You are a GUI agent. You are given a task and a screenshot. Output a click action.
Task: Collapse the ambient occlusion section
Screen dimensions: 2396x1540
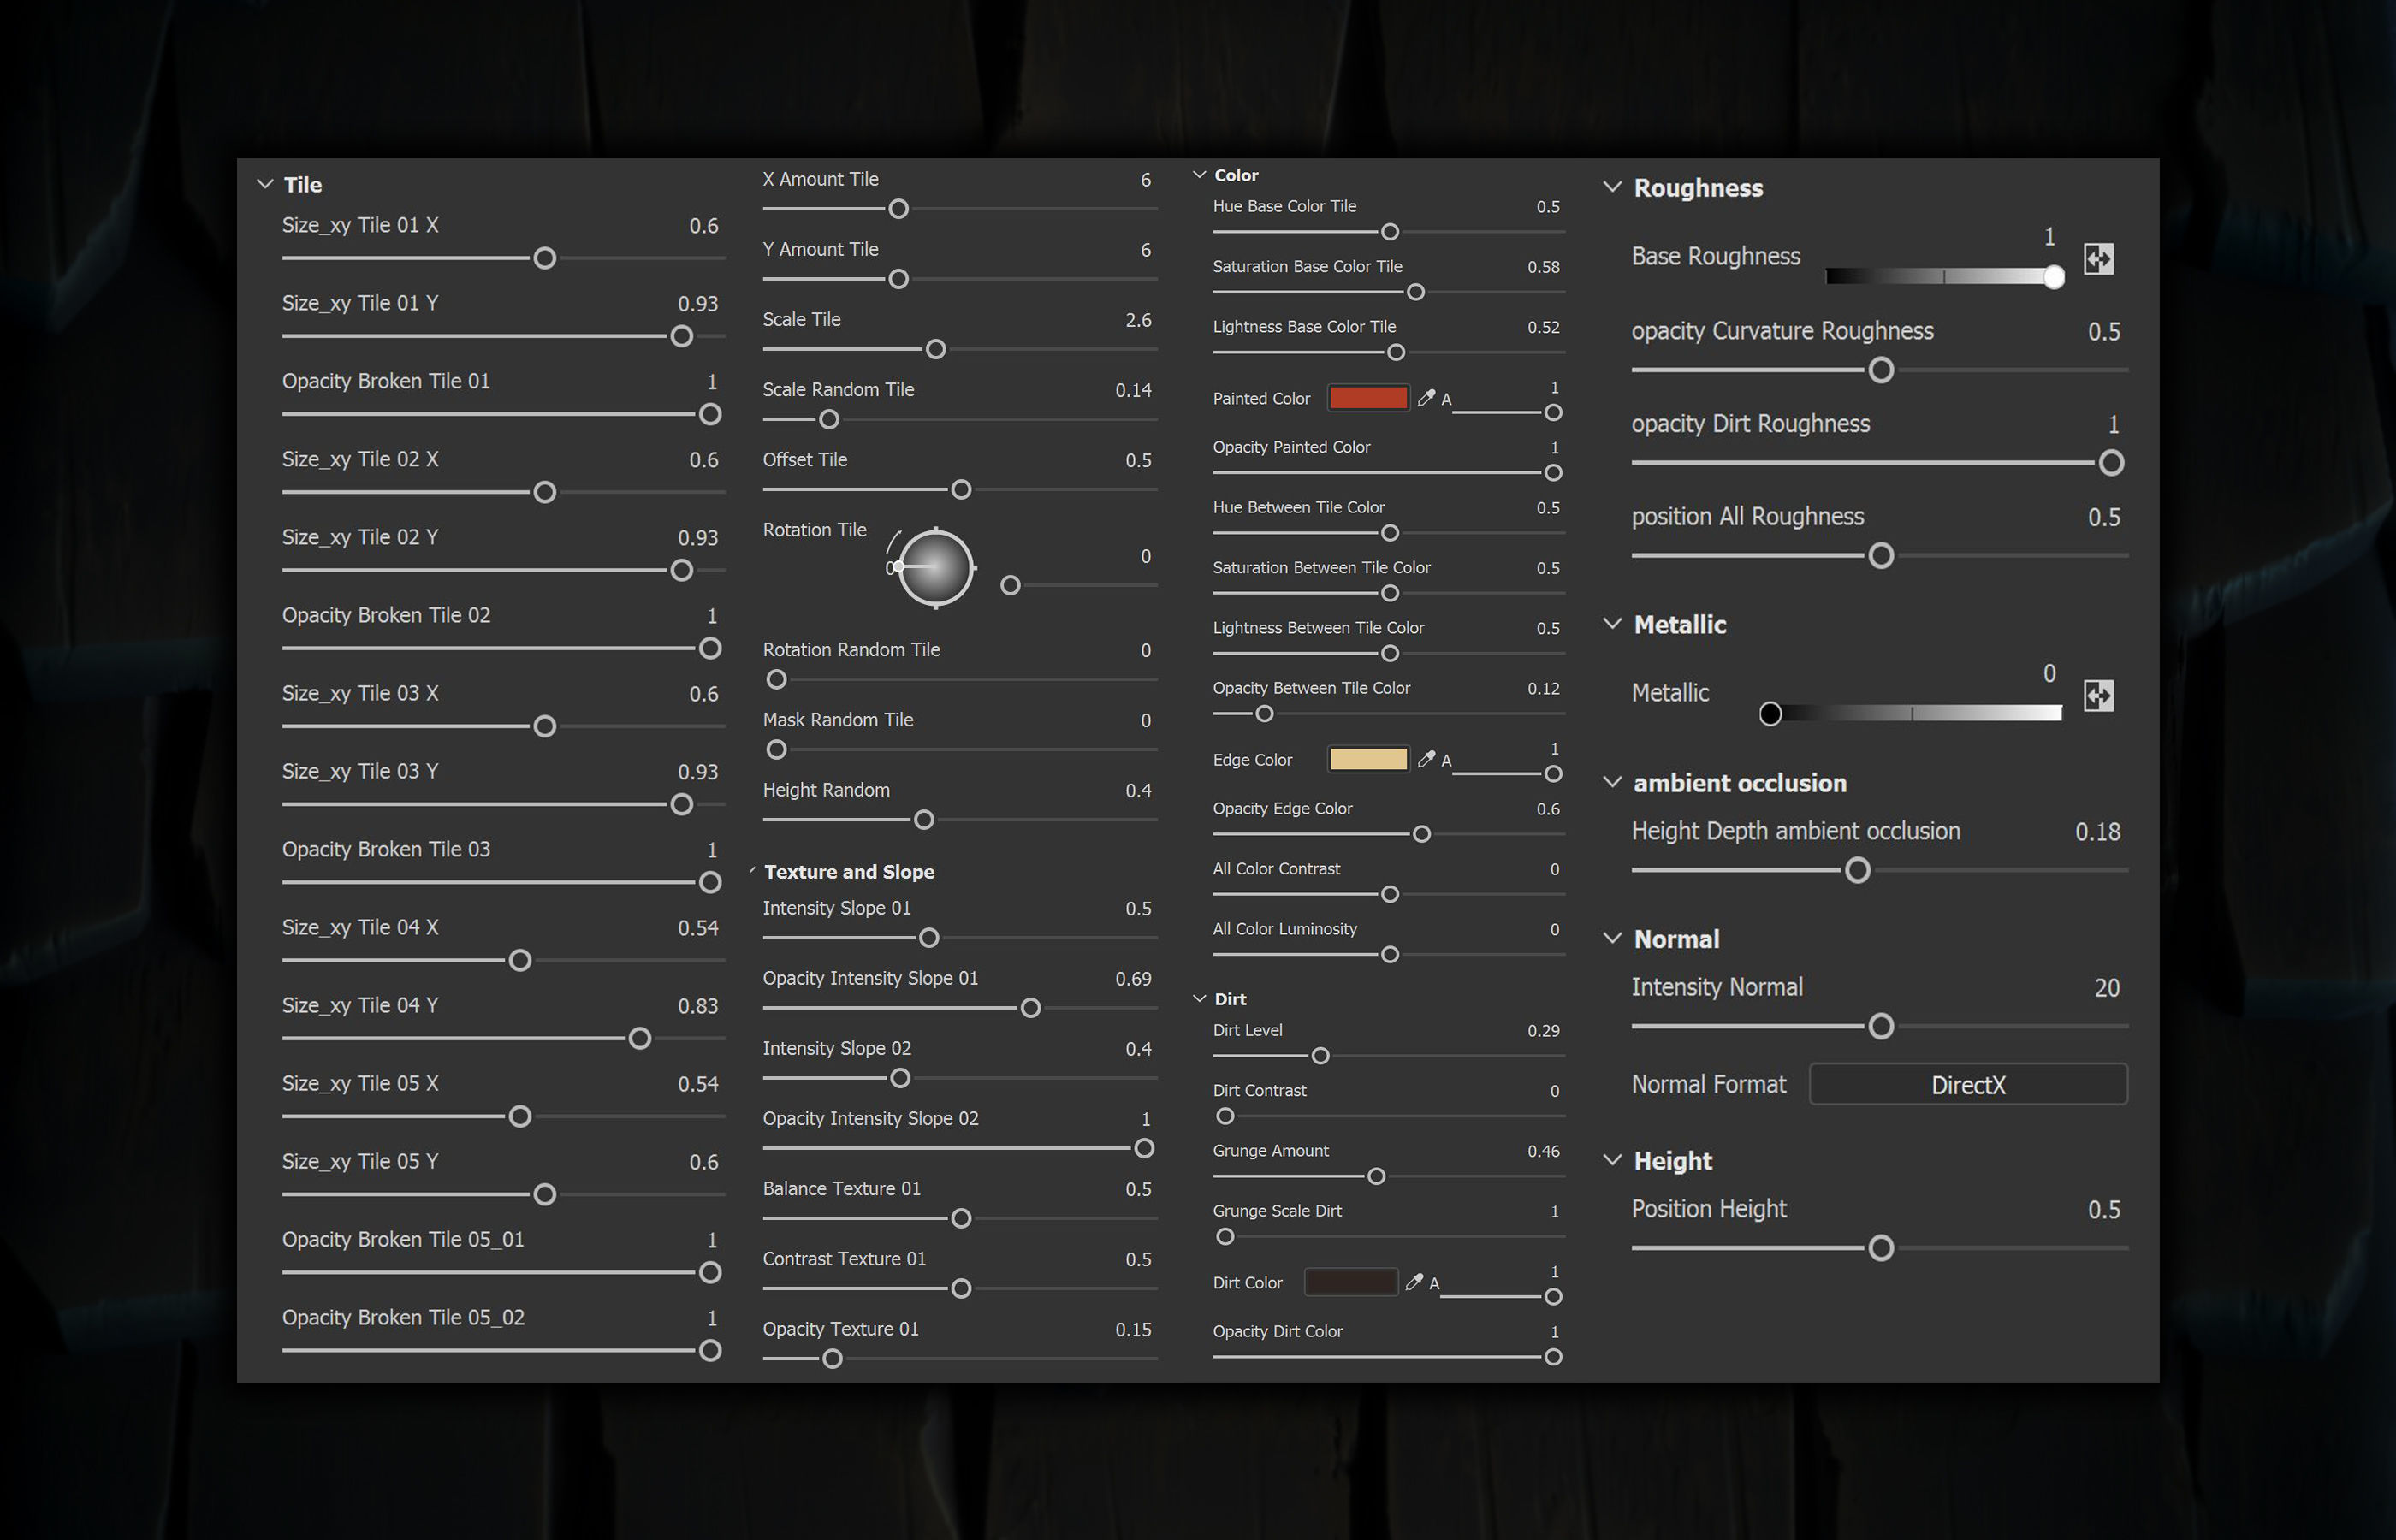click(1612, 782)
